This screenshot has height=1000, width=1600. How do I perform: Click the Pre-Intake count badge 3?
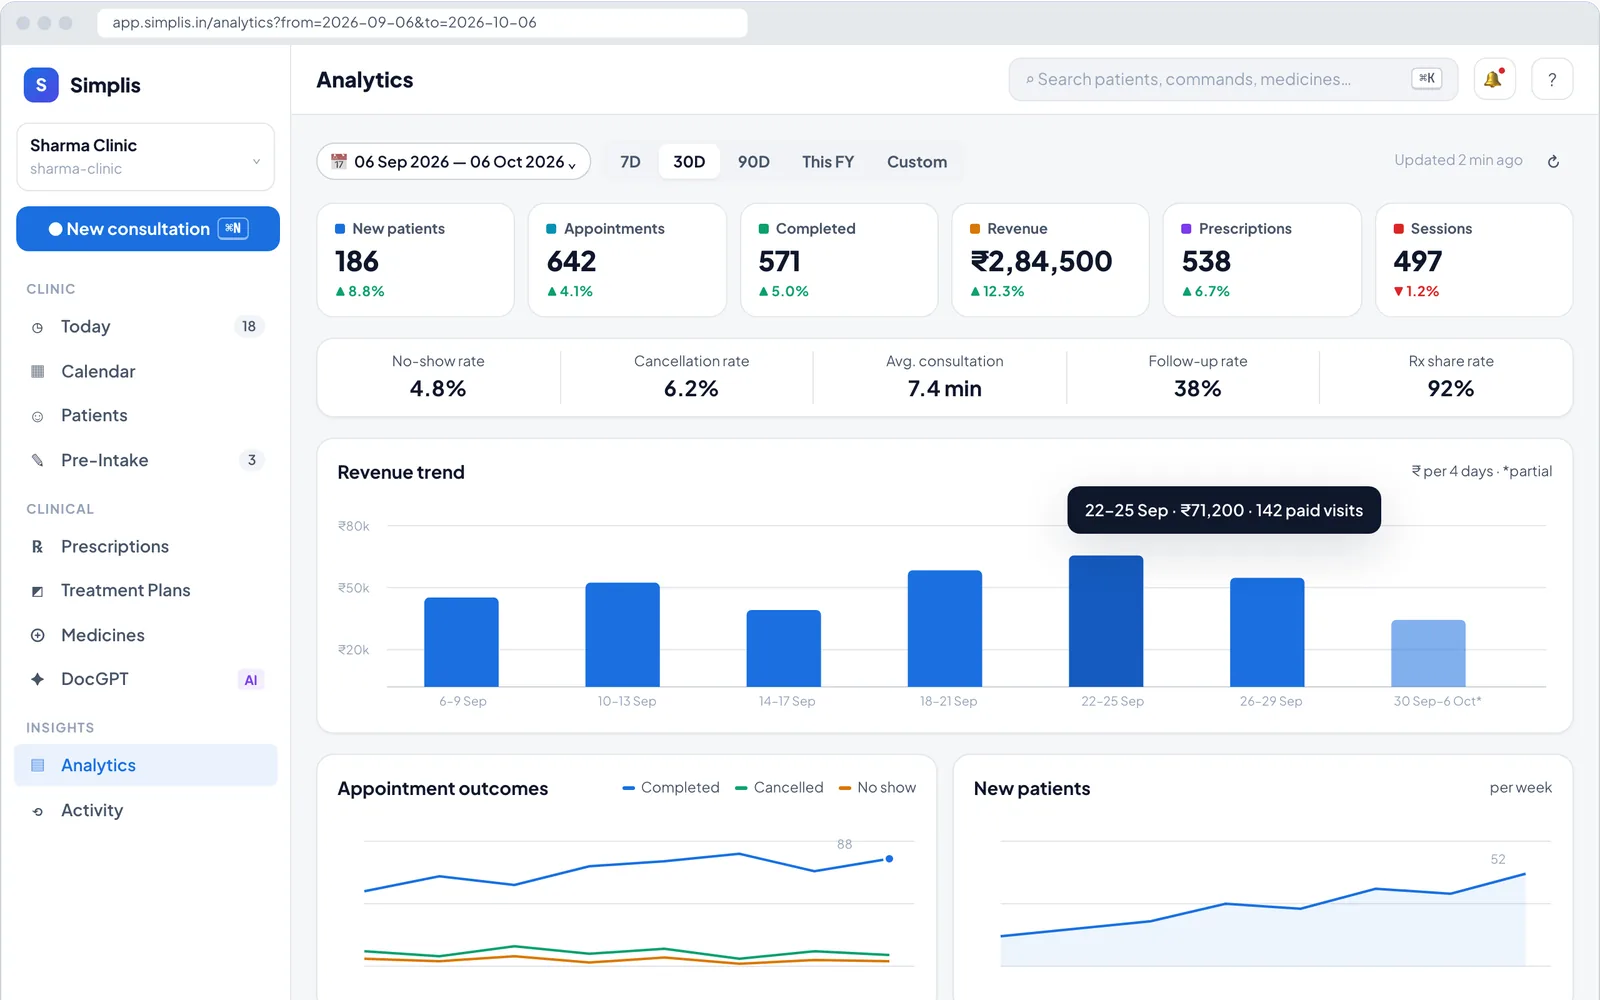252,460
